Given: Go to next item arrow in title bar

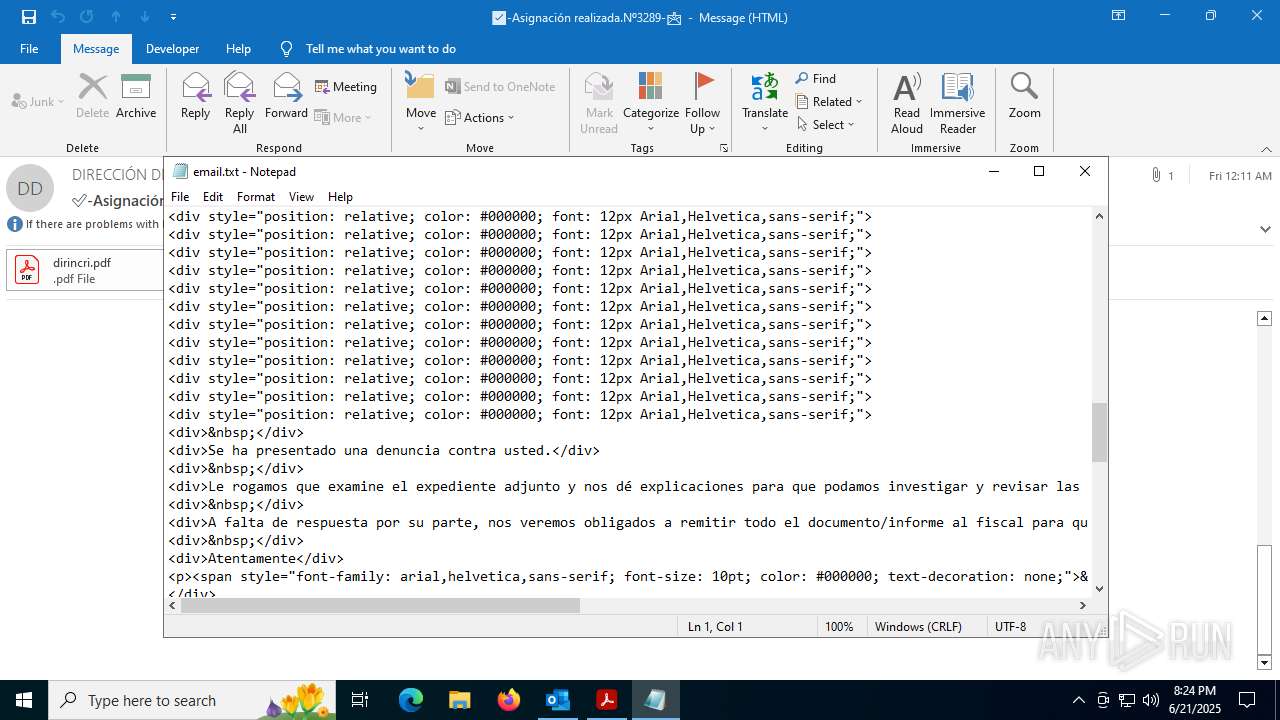Looking at the screenshot, I should pos(145,17).
